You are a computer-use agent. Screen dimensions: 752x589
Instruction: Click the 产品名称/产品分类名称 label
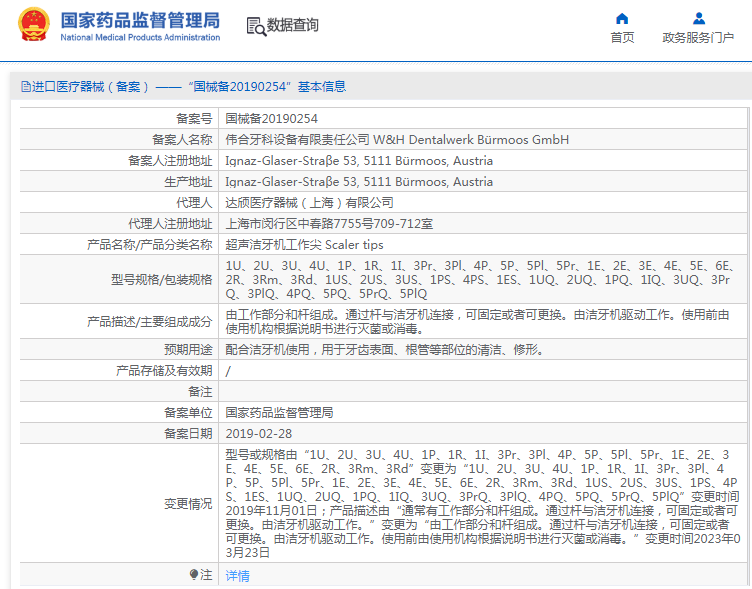(149, 245)
